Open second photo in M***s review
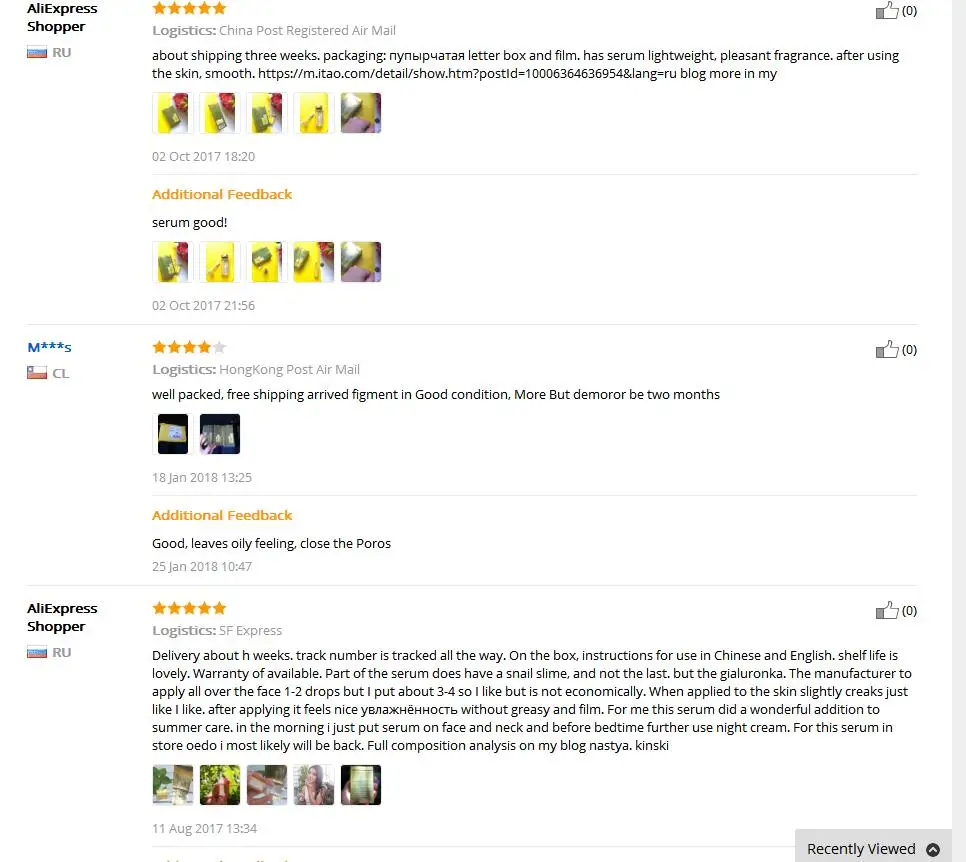 point(220,434)
